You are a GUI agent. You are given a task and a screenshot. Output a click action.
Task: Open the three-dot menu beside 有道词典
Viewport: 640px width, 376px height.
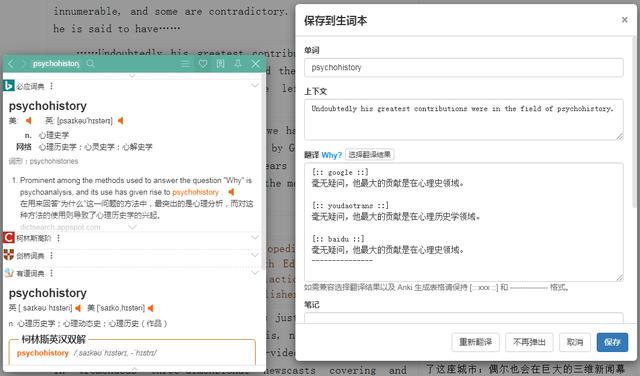[51, 273]
